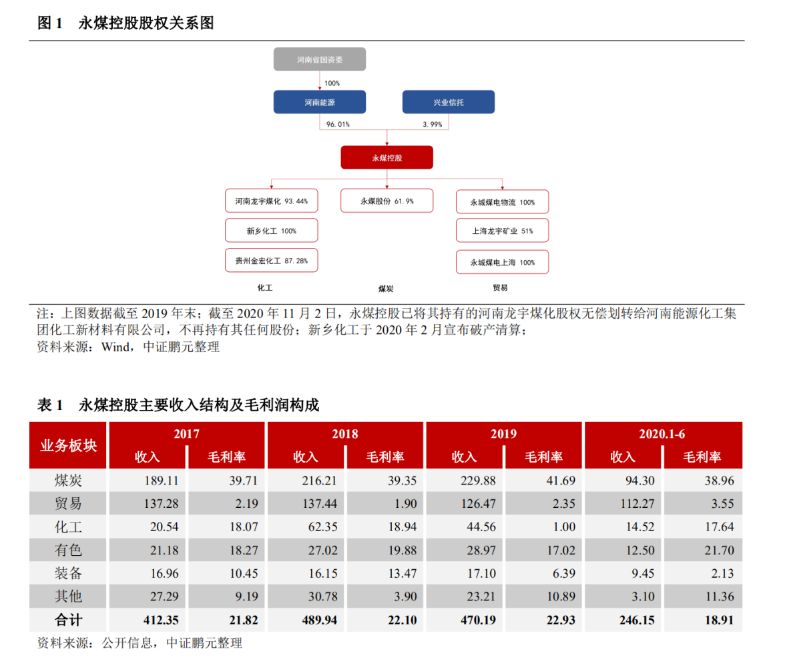Image resolution: width=804 pixels, height=667 pixels.
Task: Click the 图 1 永煤控股股权关系图 heading
Action: [x=126, y=23]
